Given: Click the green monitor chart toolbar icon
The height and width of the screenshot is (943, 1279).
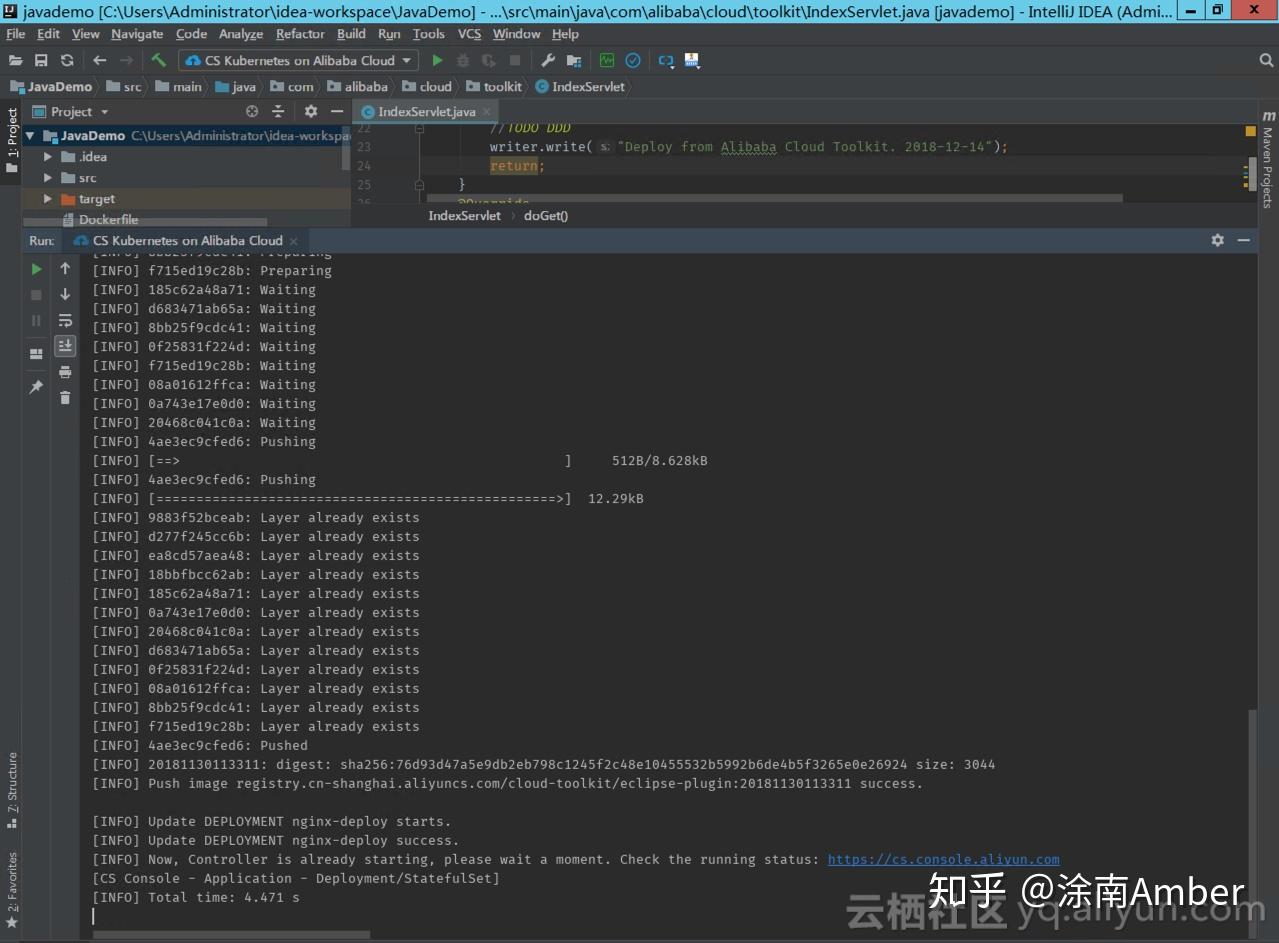Looking at the screenshot, I should pyautogui.click(x=607, y=60).
